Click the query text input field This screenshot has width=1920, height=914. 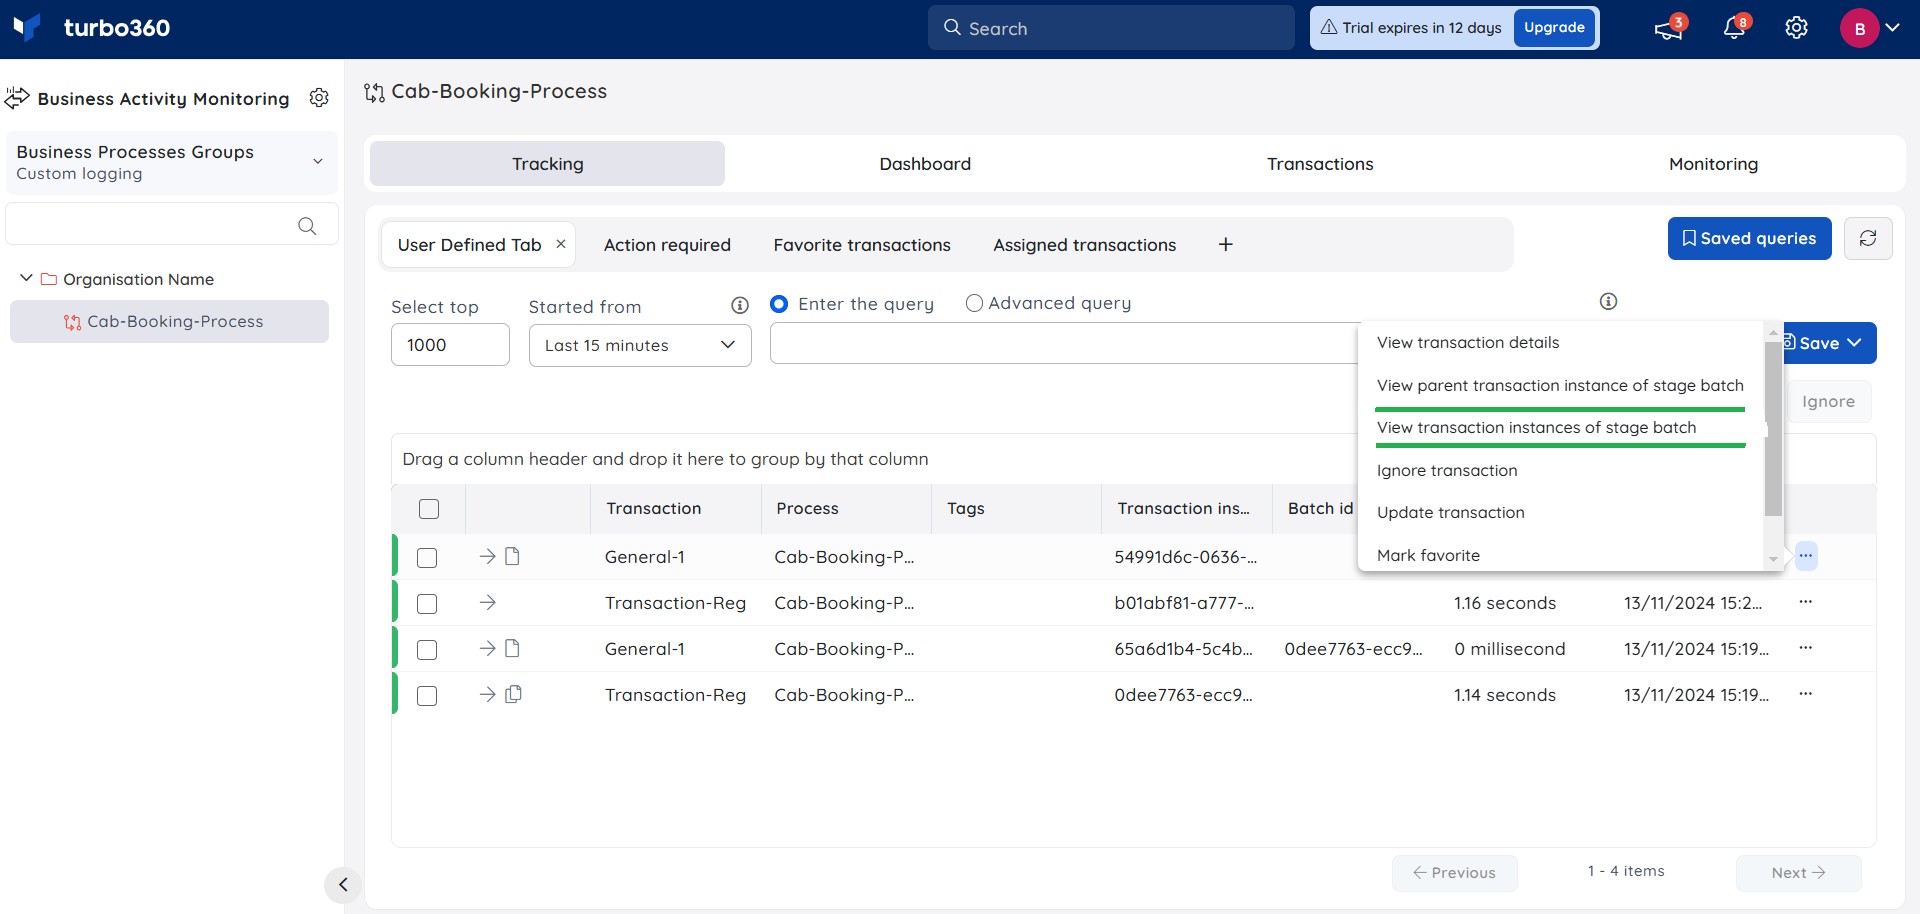pyautogui.click(x=1064, y=343)
